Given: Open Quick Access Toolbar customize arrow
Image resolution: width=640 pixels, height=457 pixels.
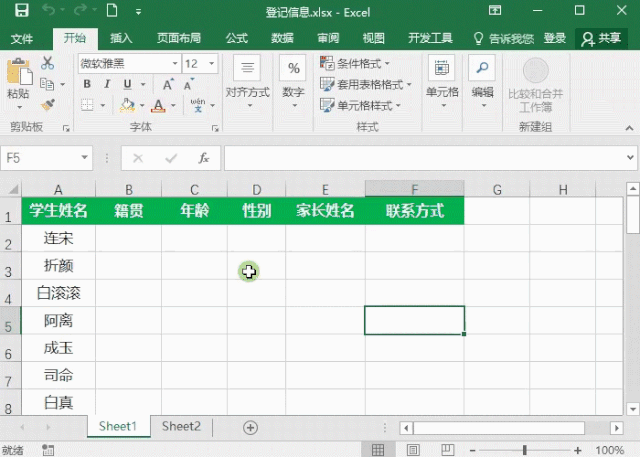Looking at the screenshot, I should coord(138,12).
